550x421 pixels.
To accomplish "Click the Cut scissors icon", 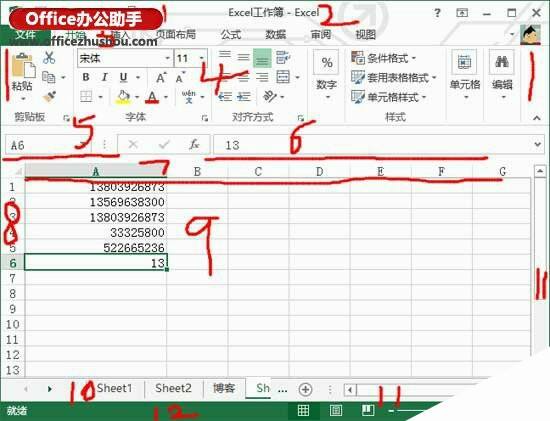I will click(x=49, y=58).
